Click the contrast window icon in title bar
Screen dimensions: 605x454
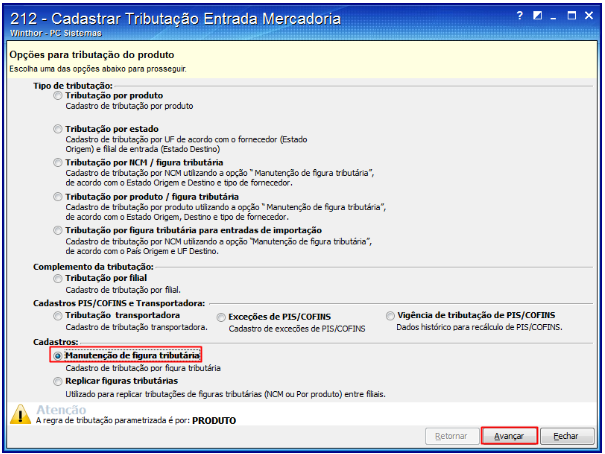point(537,16)
